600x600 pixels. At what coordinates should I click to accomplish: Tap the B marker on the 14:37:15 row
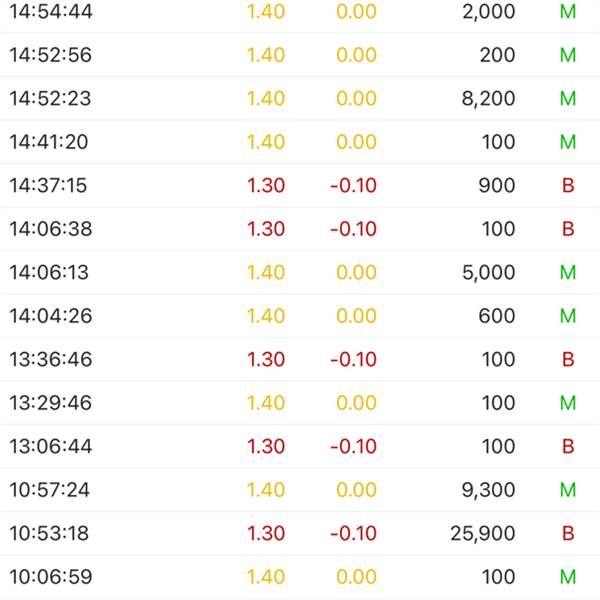[568, 186]
